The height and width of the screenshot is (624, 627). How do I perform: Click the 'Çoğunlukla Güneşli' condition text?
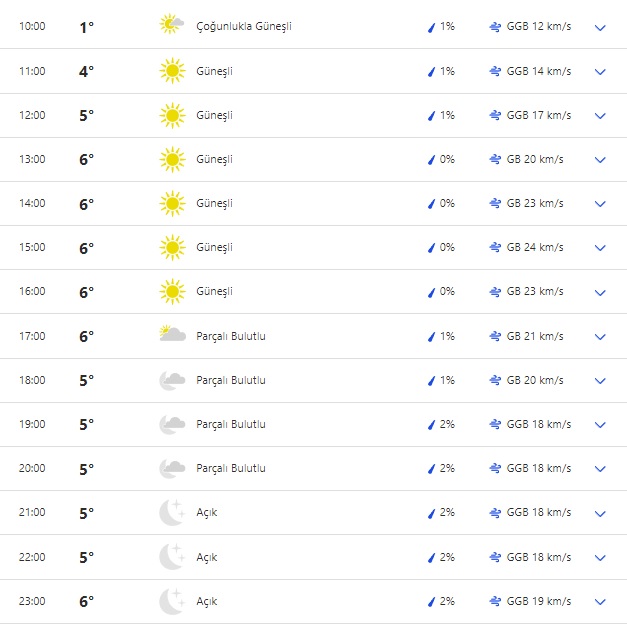click(244, 26)
